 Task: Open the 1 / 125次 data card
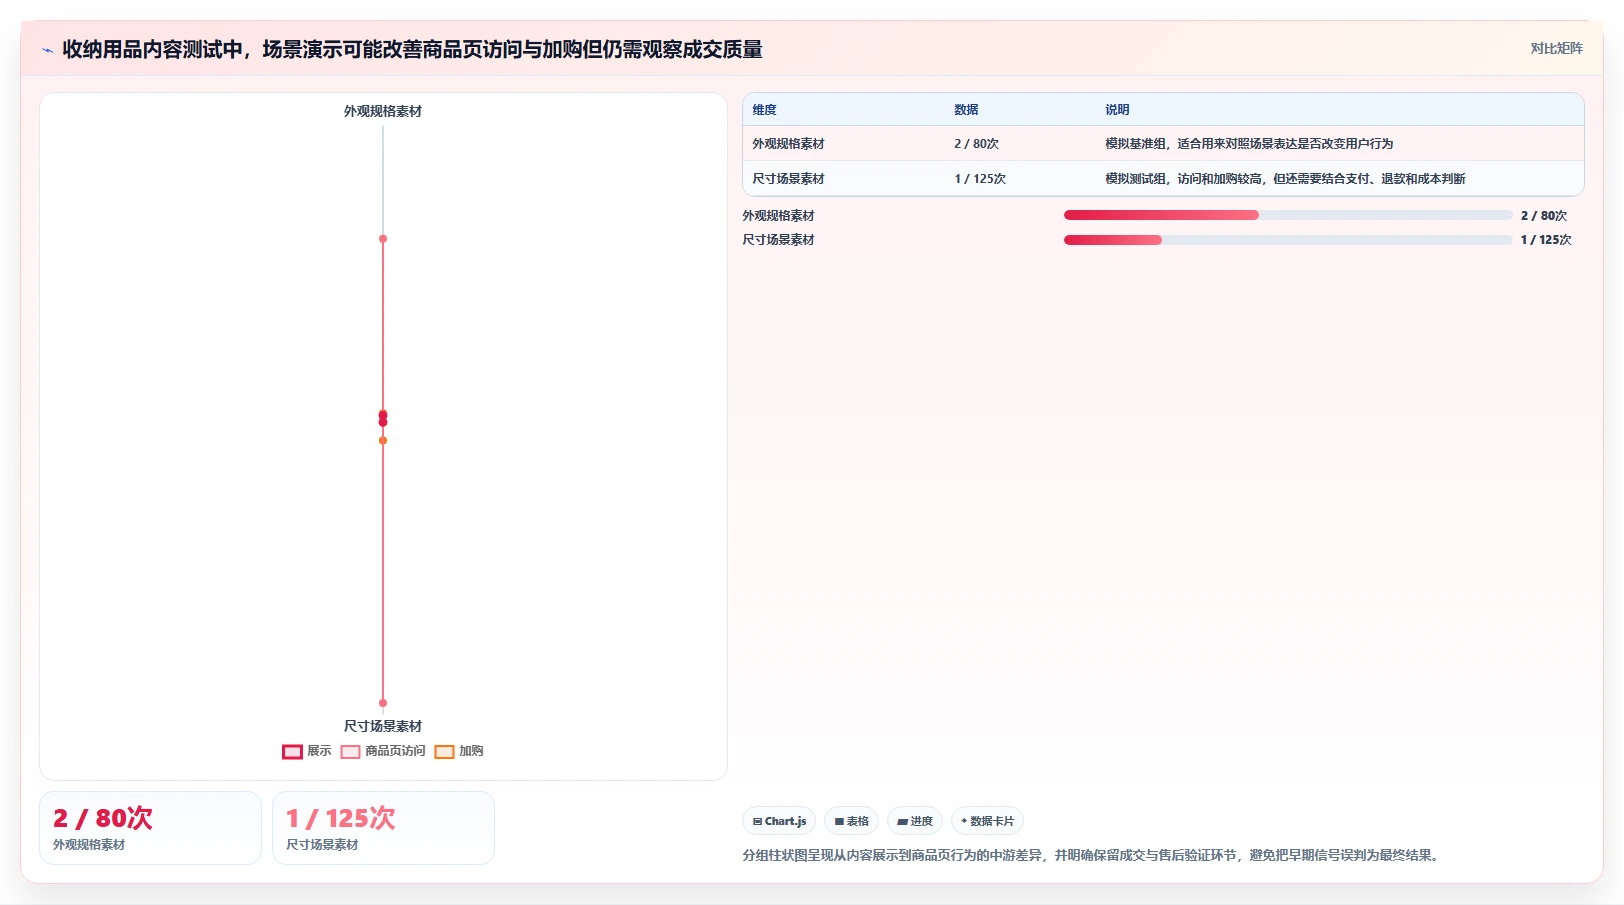click(x=383, y=828)
